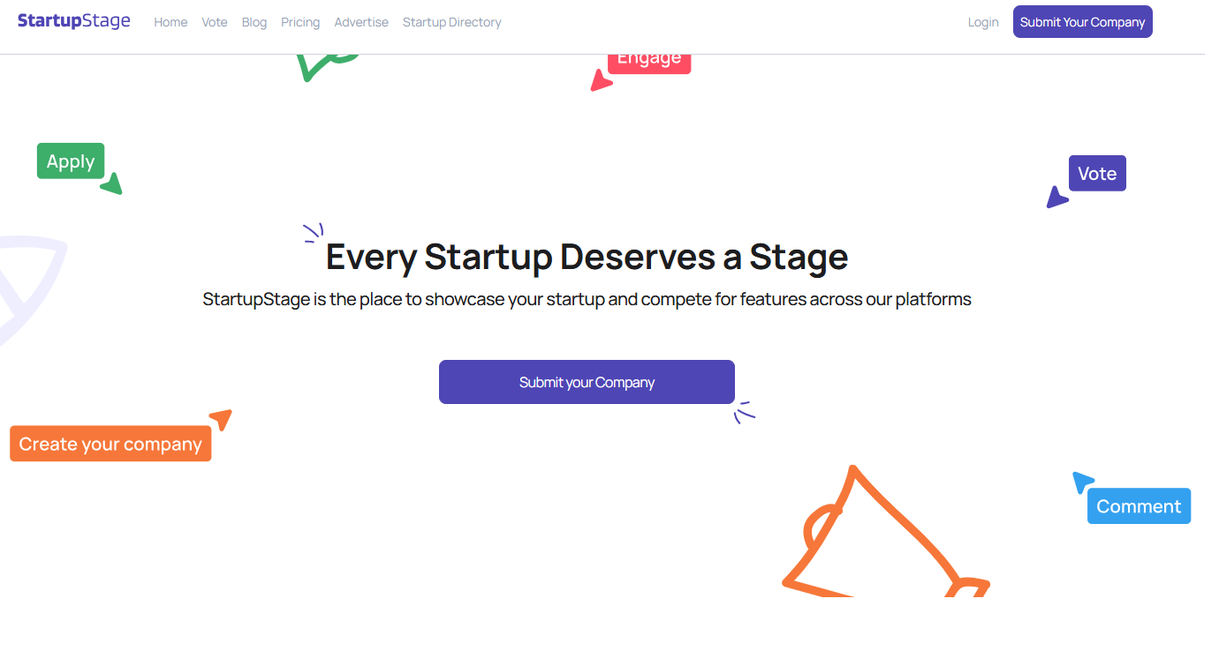
Task: Click the large Submit your Company button
Action: click(x=587, y=382)
